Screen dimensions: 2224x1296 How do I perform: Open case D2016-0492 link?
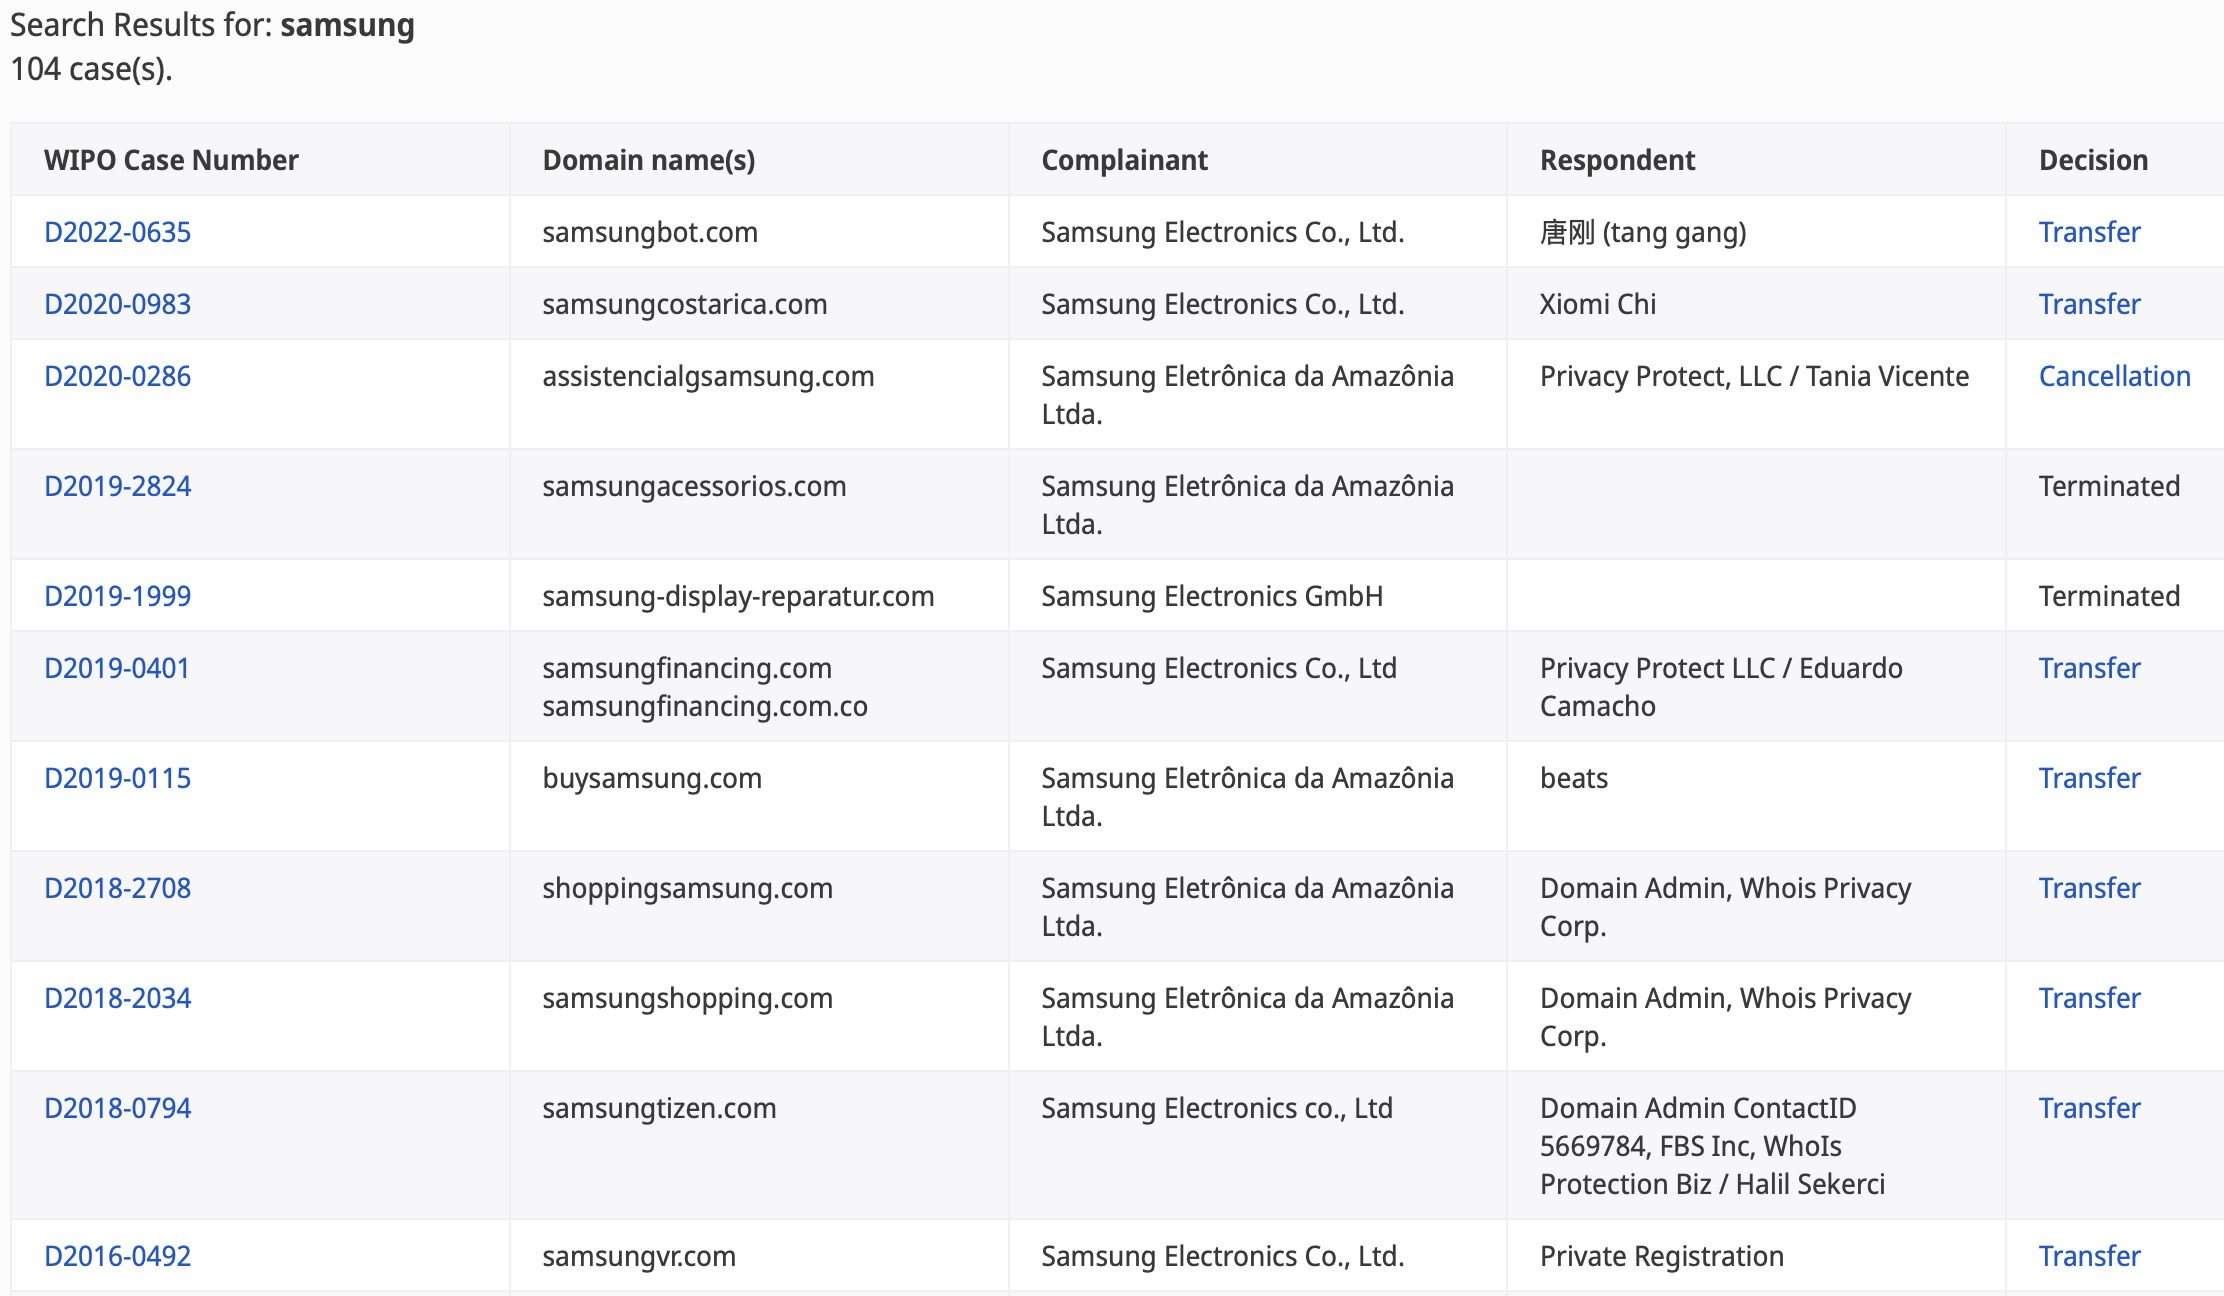tap(117, 1256)
